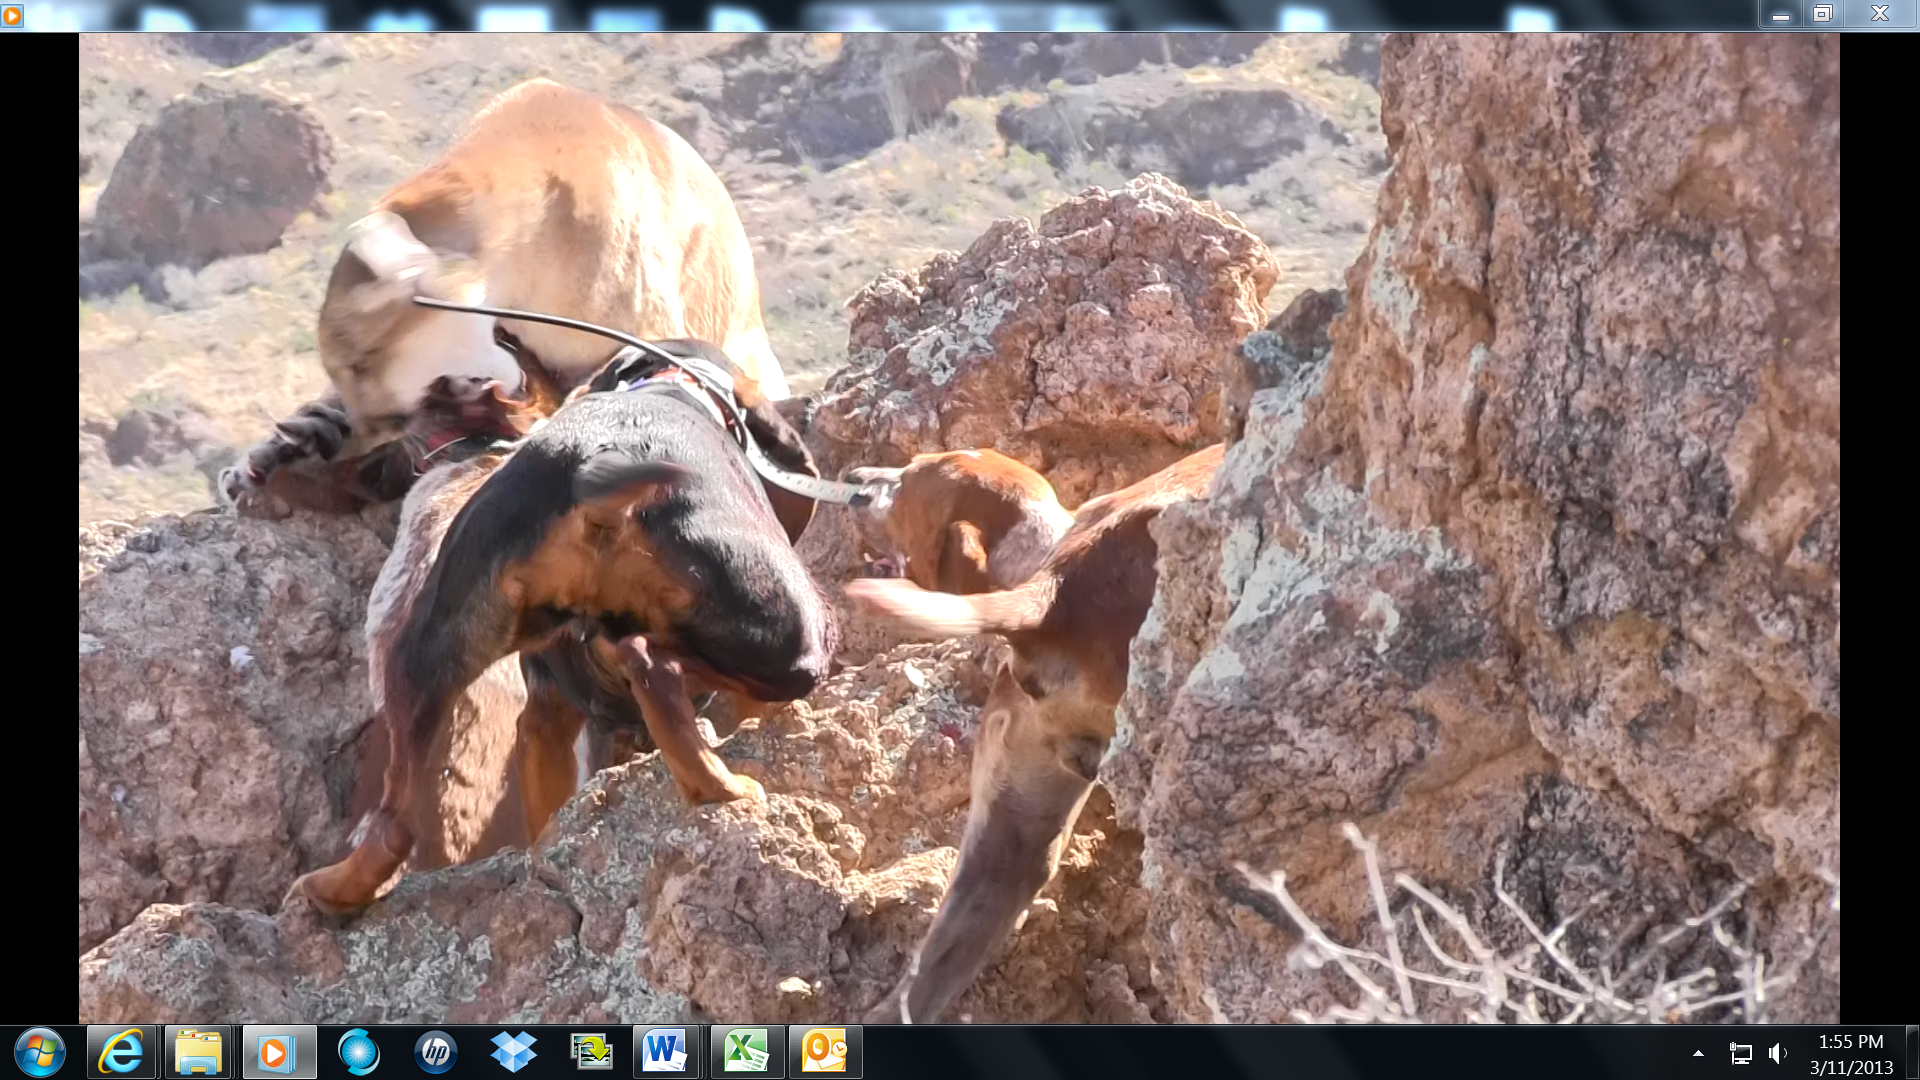The image size is (1920, 1080).
Task: Click the volume speaker tray icon
Action: pos(1777,1053)
